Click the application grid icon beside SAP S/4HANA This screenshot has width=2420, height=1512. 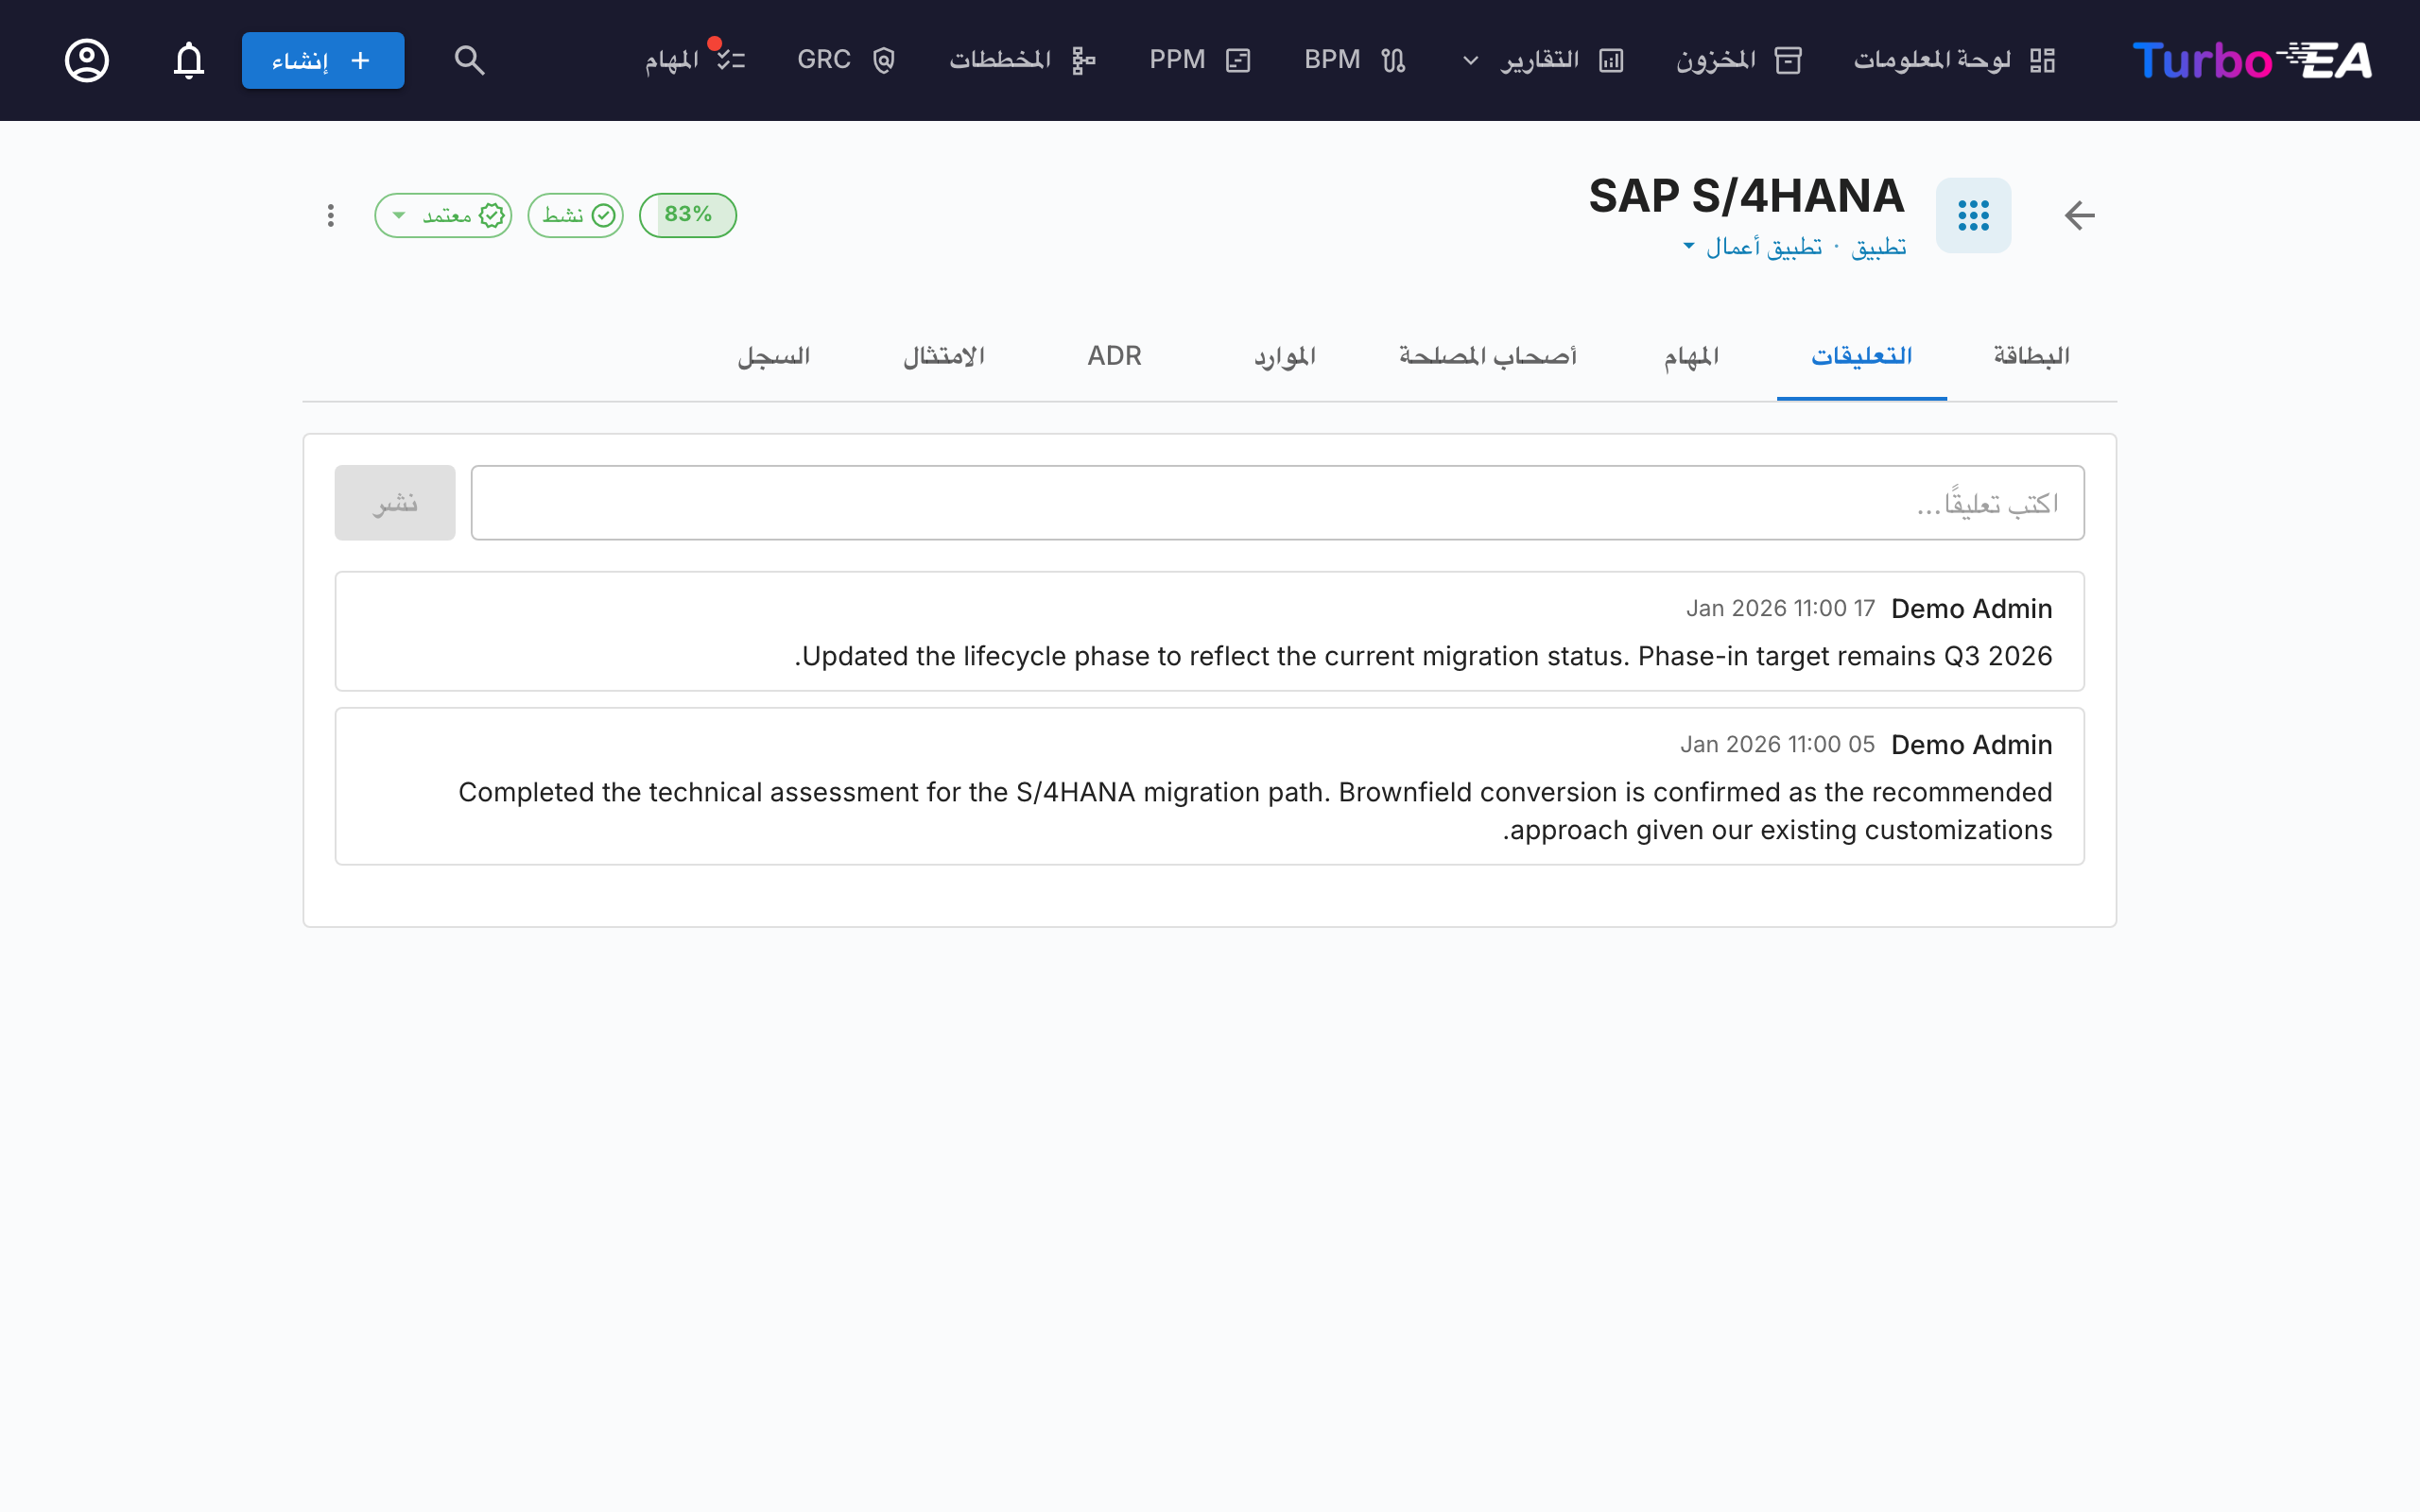point(1973,215)
